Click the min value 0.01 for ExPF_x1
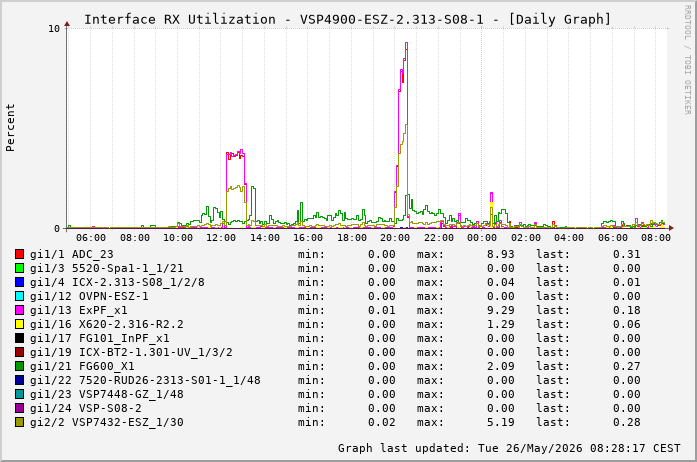 (382, 310)
